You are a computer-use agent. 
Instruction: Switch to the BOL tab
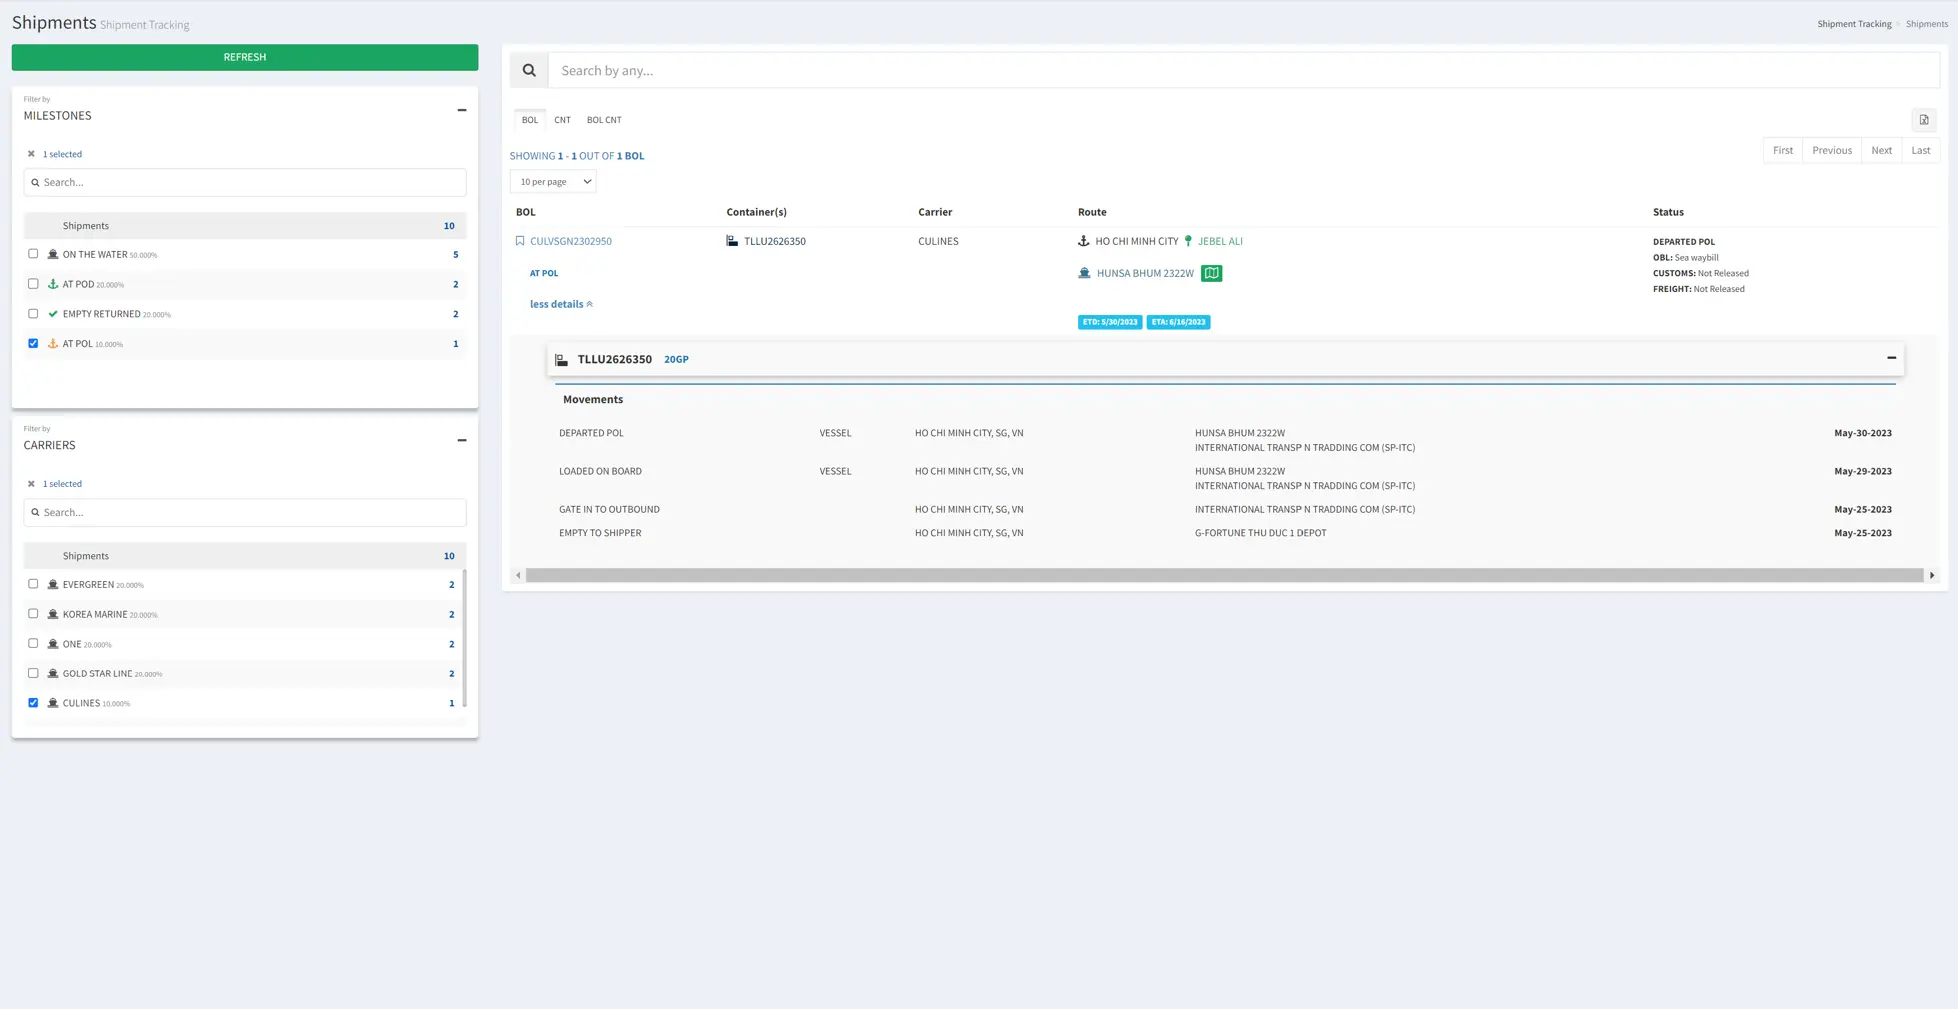click(530, 120)
